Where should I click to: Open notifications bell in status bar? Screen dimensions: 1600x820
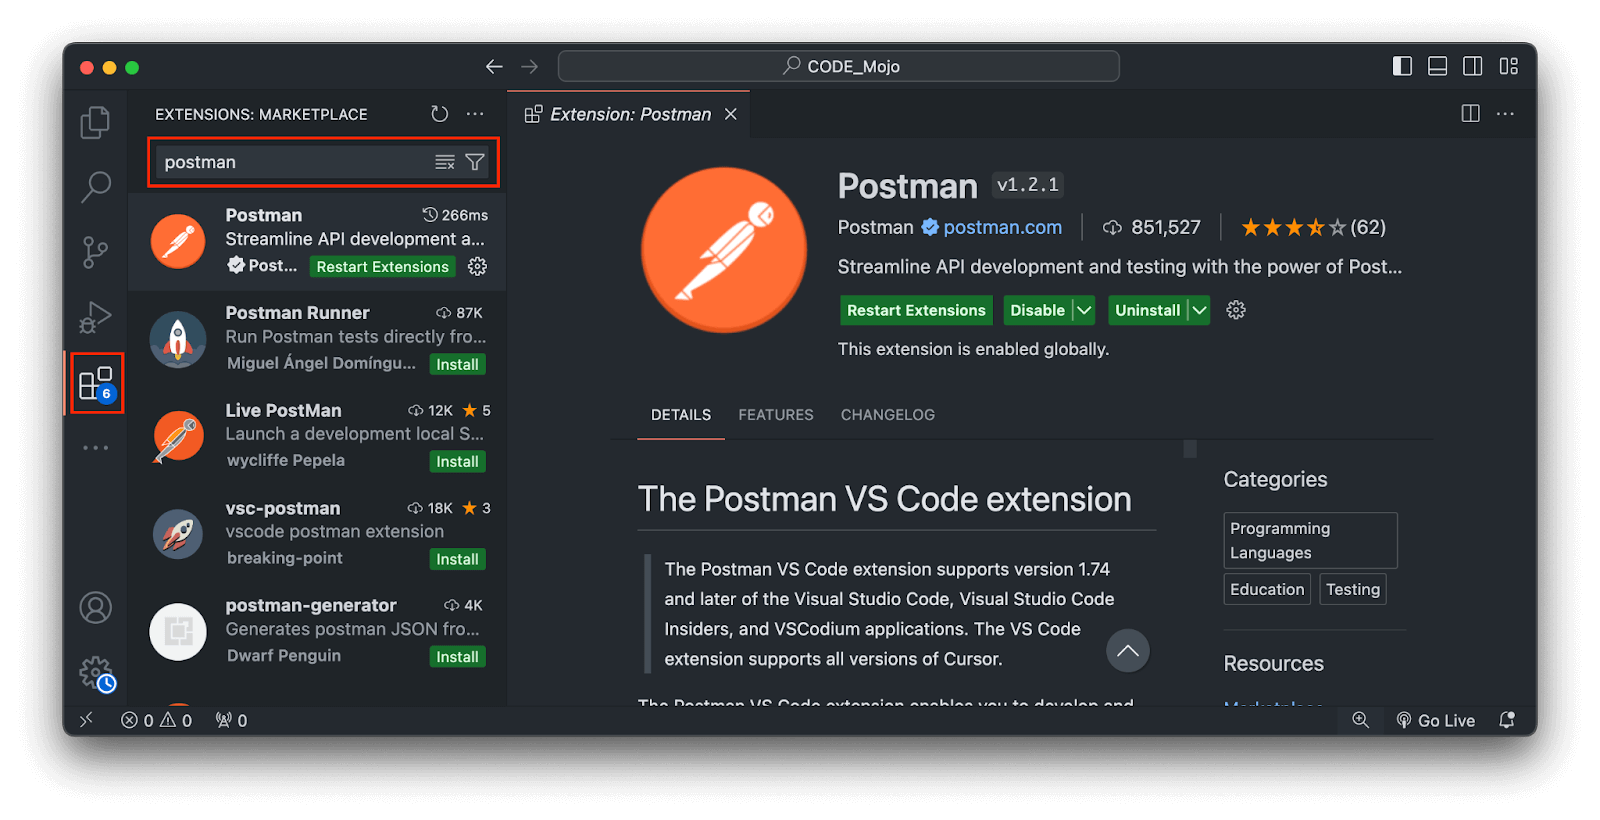click(1507, 720)
